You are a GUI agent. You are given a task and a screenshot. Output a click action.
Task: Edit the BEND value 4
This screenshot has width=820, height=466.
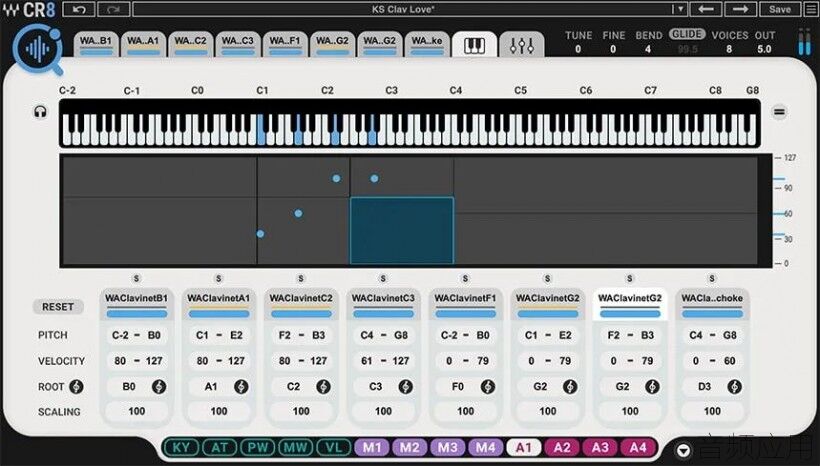648,49
